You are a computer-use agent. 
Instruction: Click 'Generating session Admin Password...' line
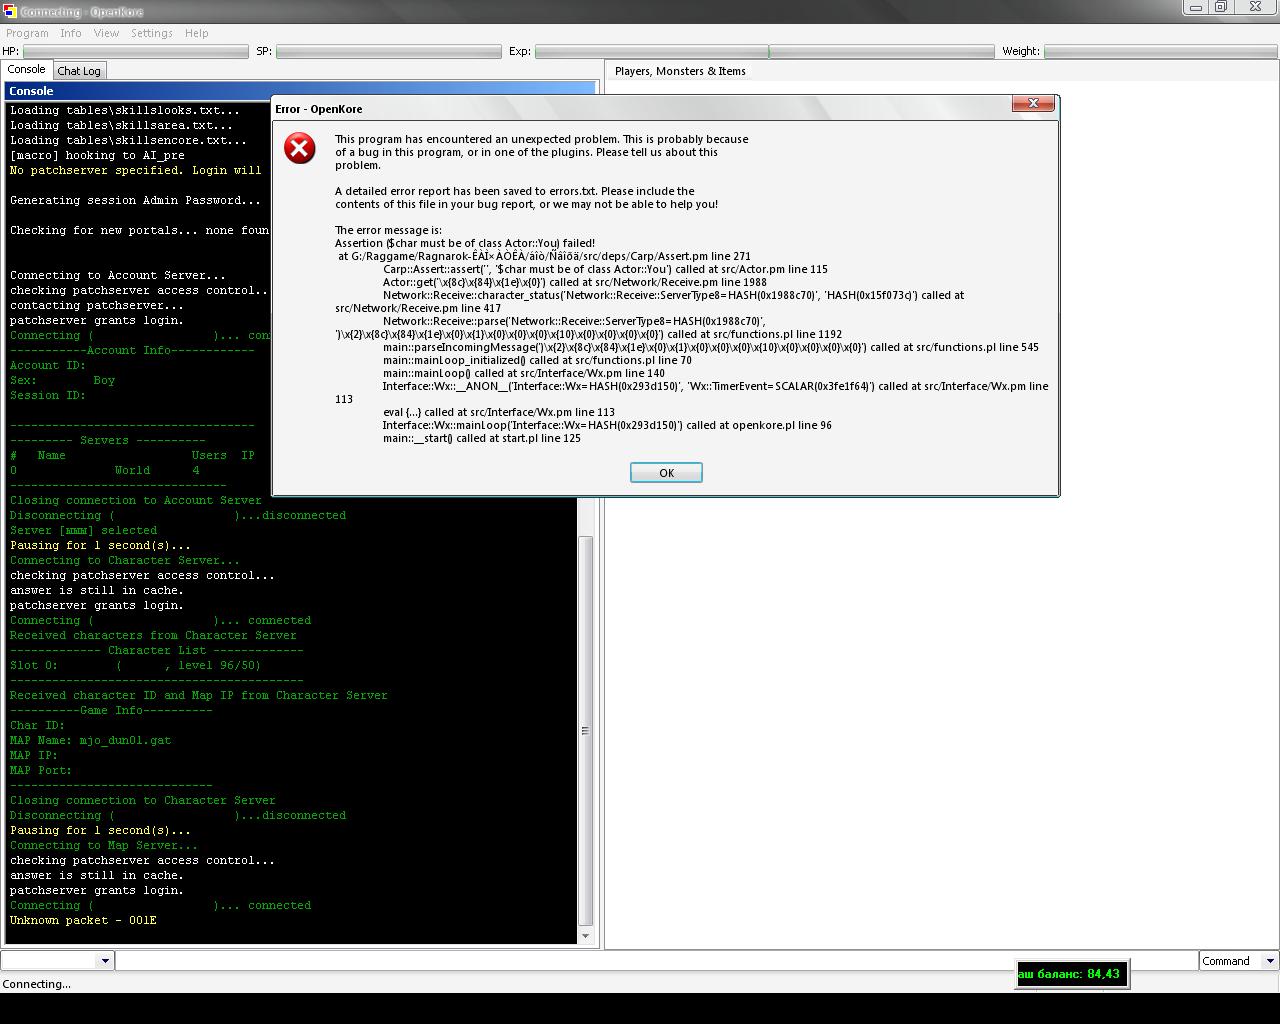point(135,200)
